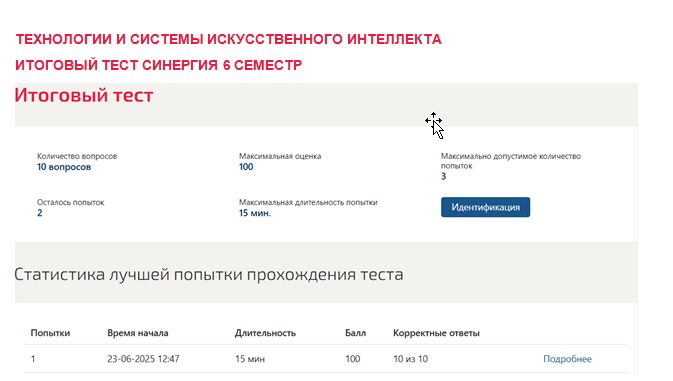
Task: Click the Осталось попыток label
Action: [x=70, y=203]
